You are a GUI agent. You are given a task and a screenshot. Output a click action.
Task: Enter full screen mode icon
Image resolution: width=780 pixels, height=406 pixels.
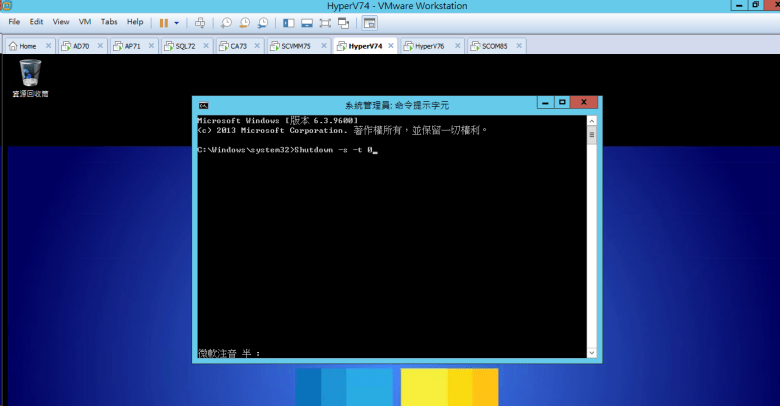point(326,21)
